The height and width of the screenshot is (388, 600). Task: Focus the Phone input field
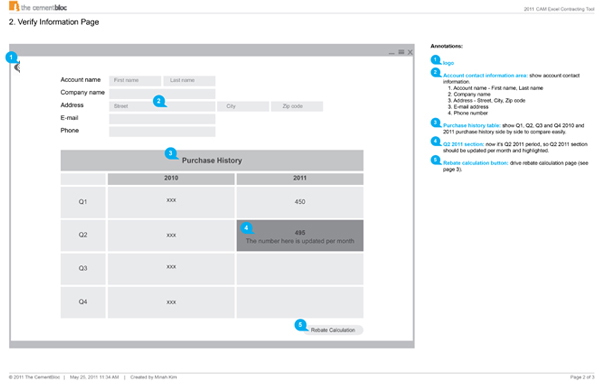pos(162,131)
